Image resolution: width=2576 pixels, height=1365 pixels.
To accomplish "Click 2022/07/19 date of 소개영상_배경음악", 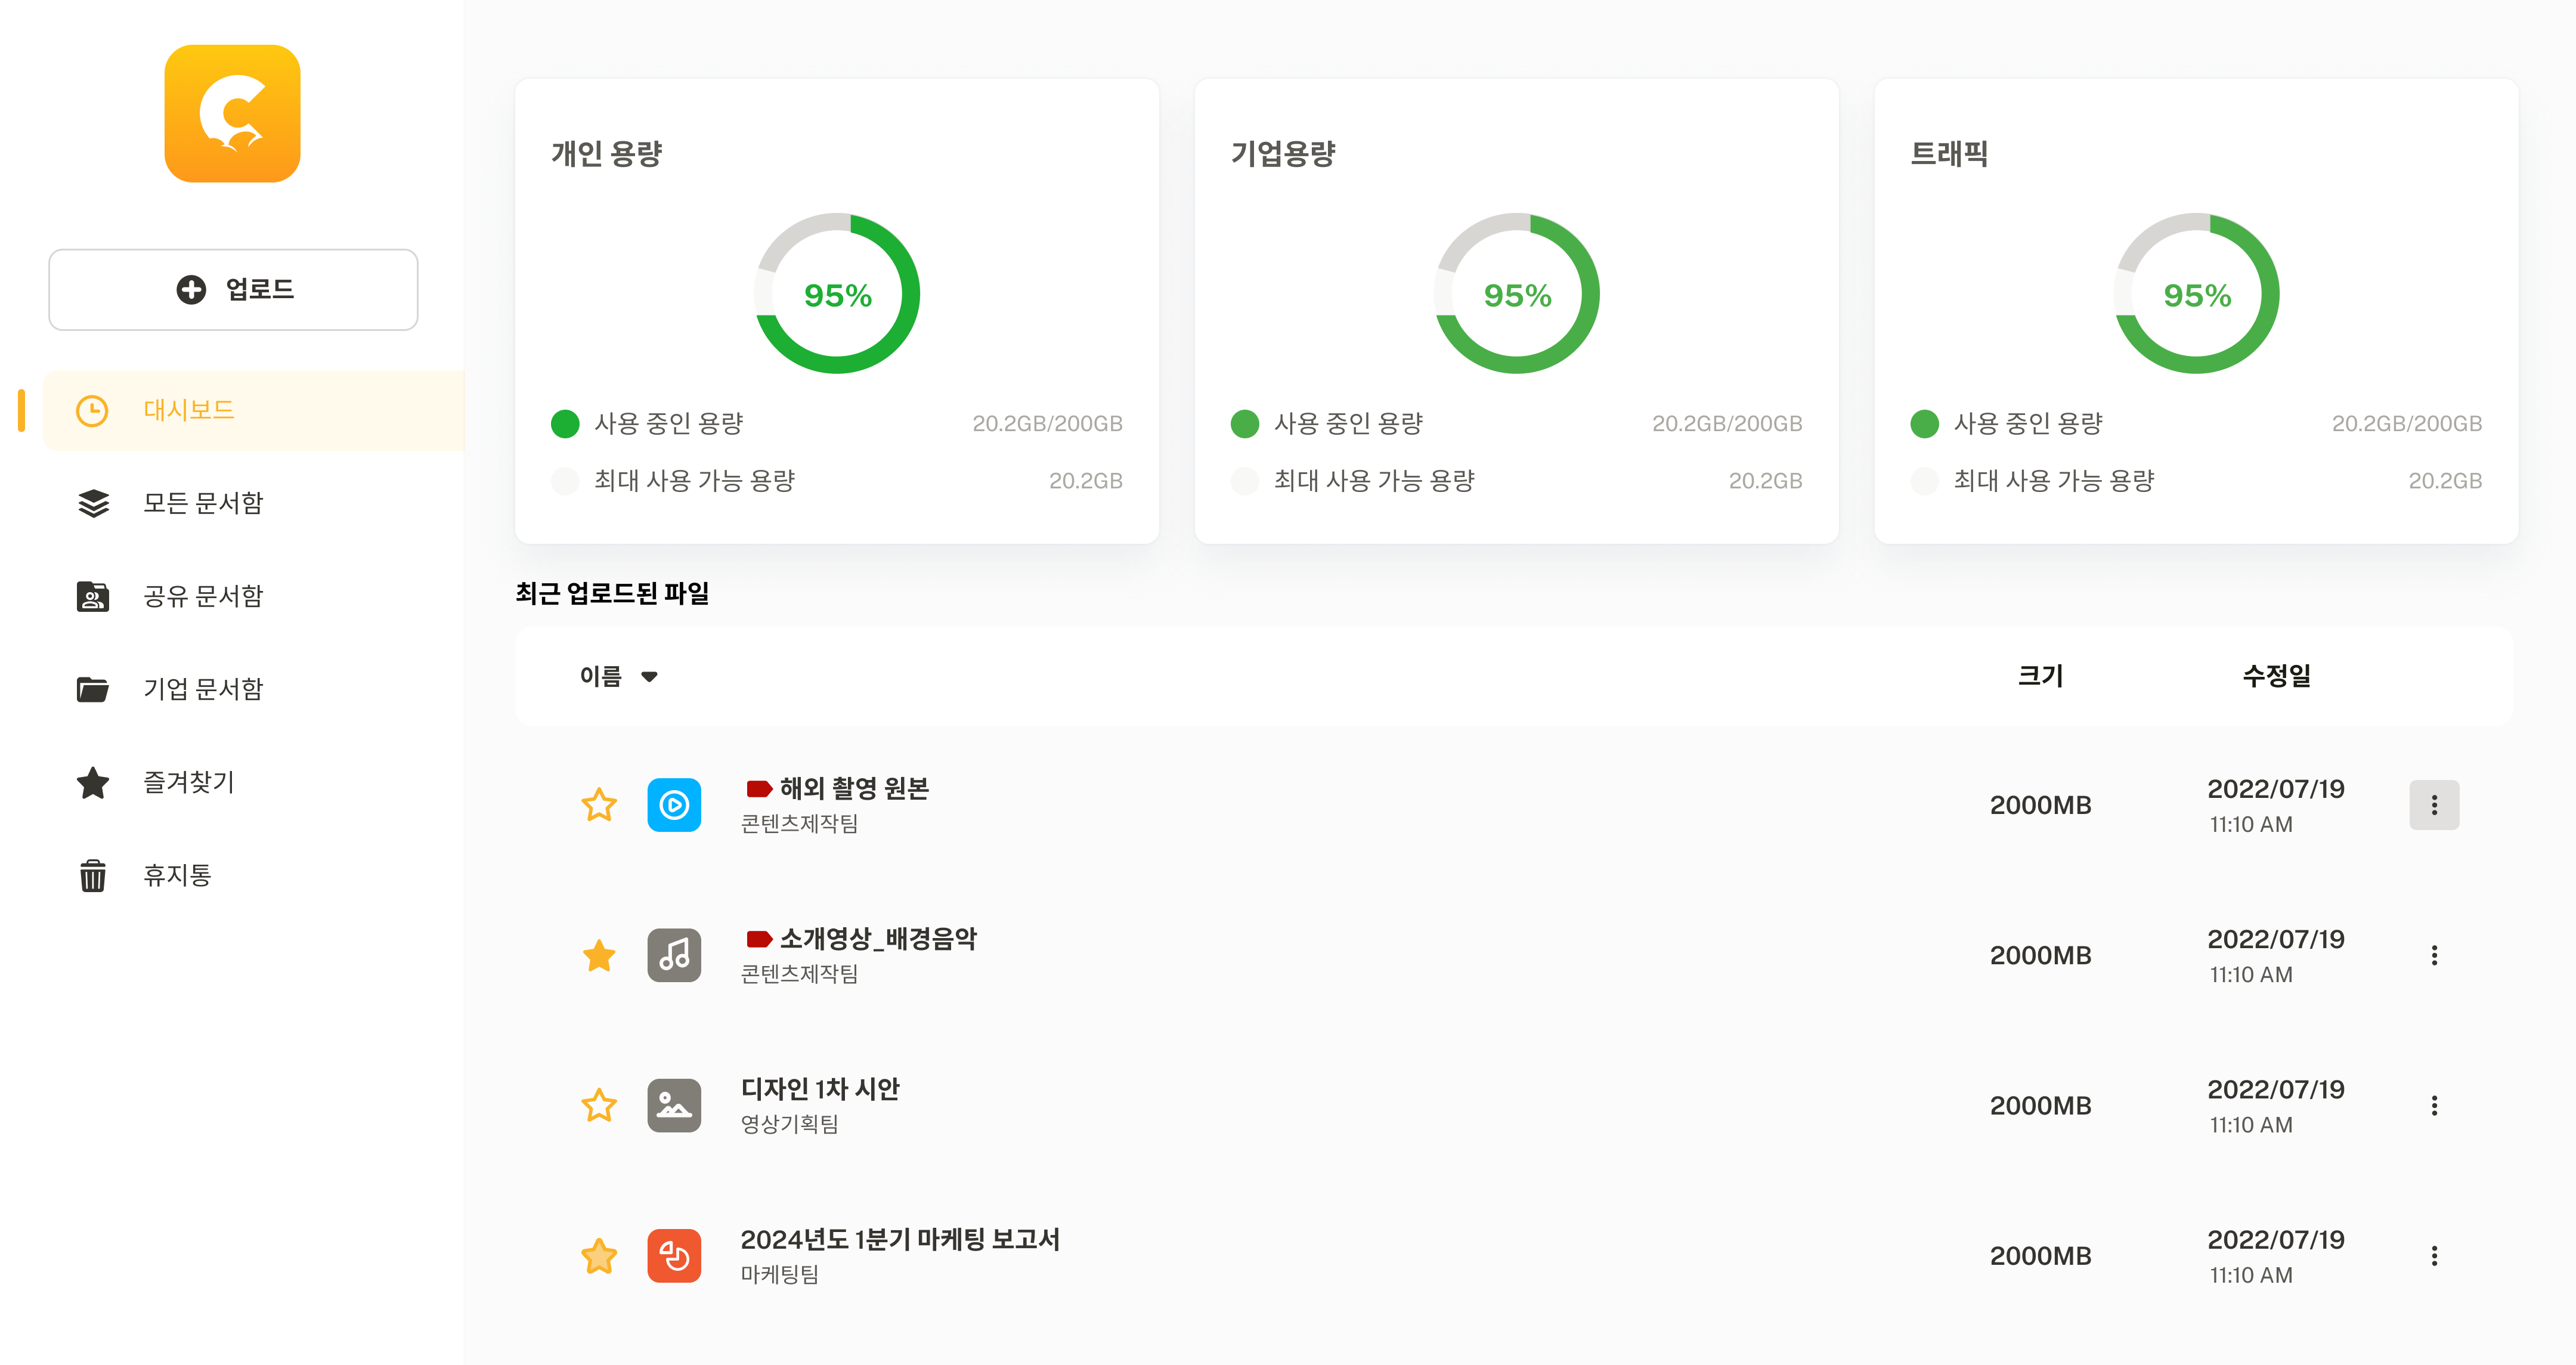I will [2276, 939].
